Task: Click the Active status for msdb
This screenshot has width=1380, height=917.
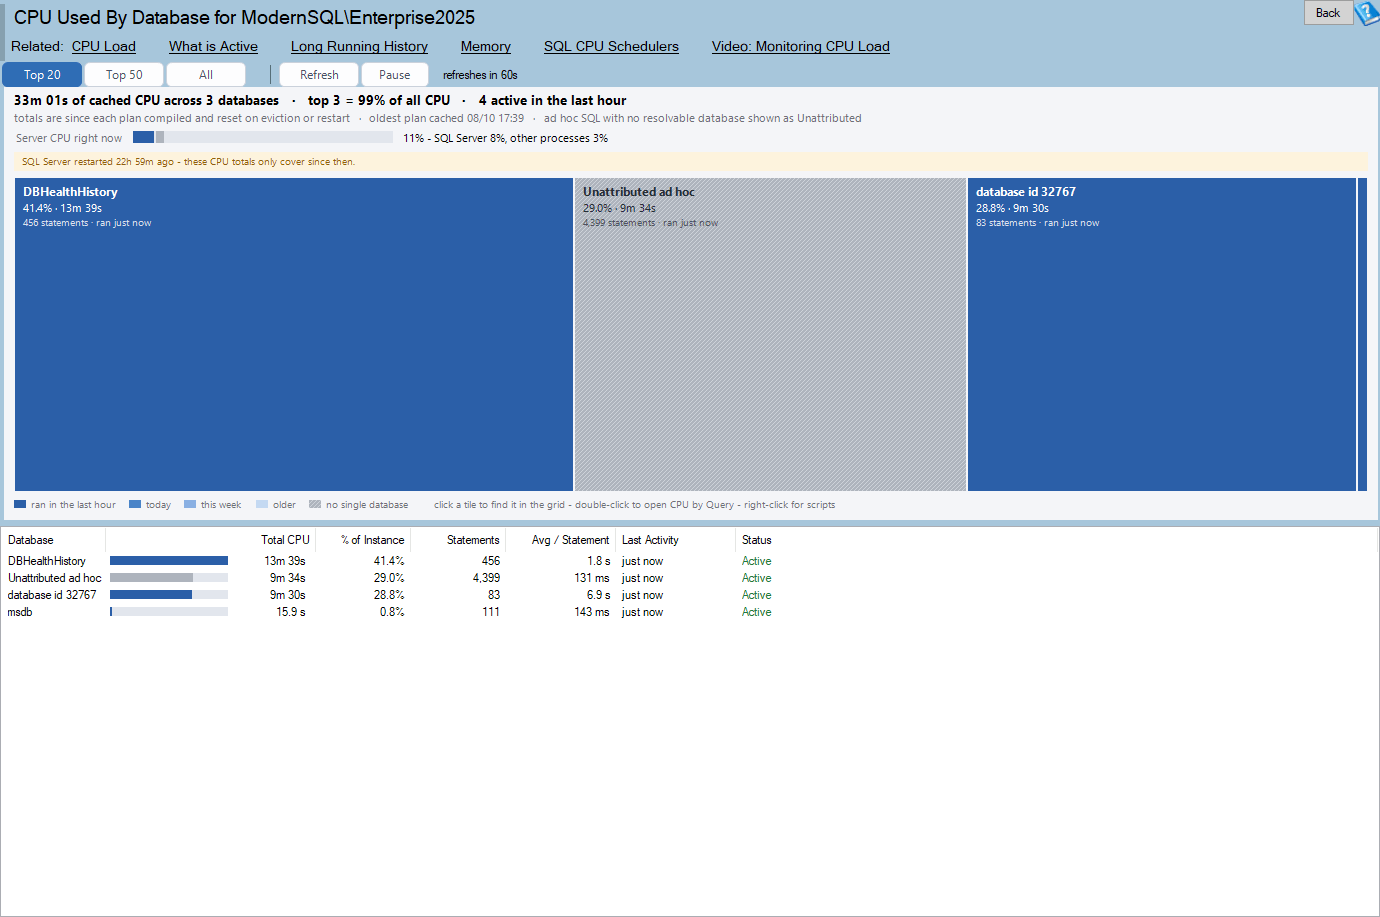Action: (756, 612)
